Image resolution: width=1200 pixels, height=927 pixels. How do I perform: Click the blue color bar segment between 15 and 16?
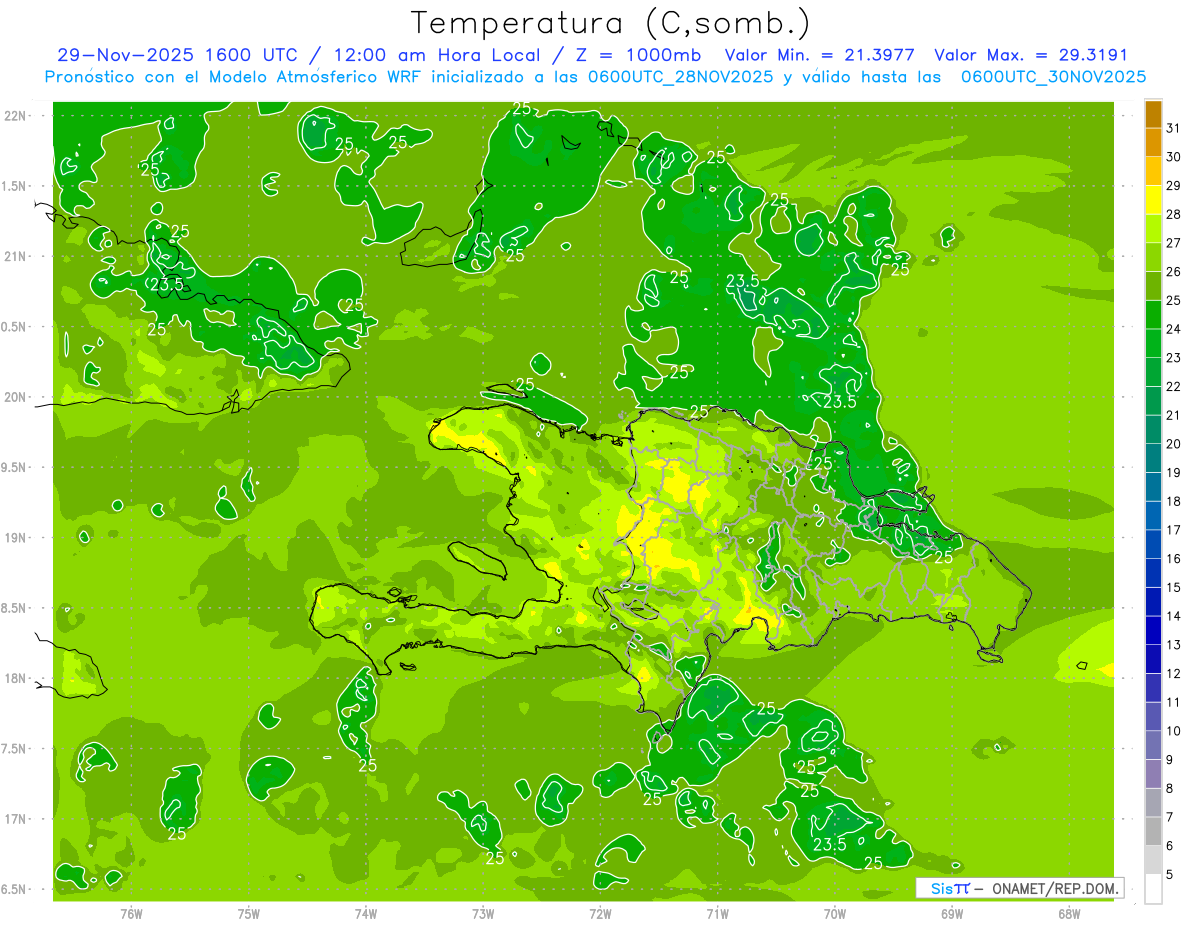tap(1153, 573)
